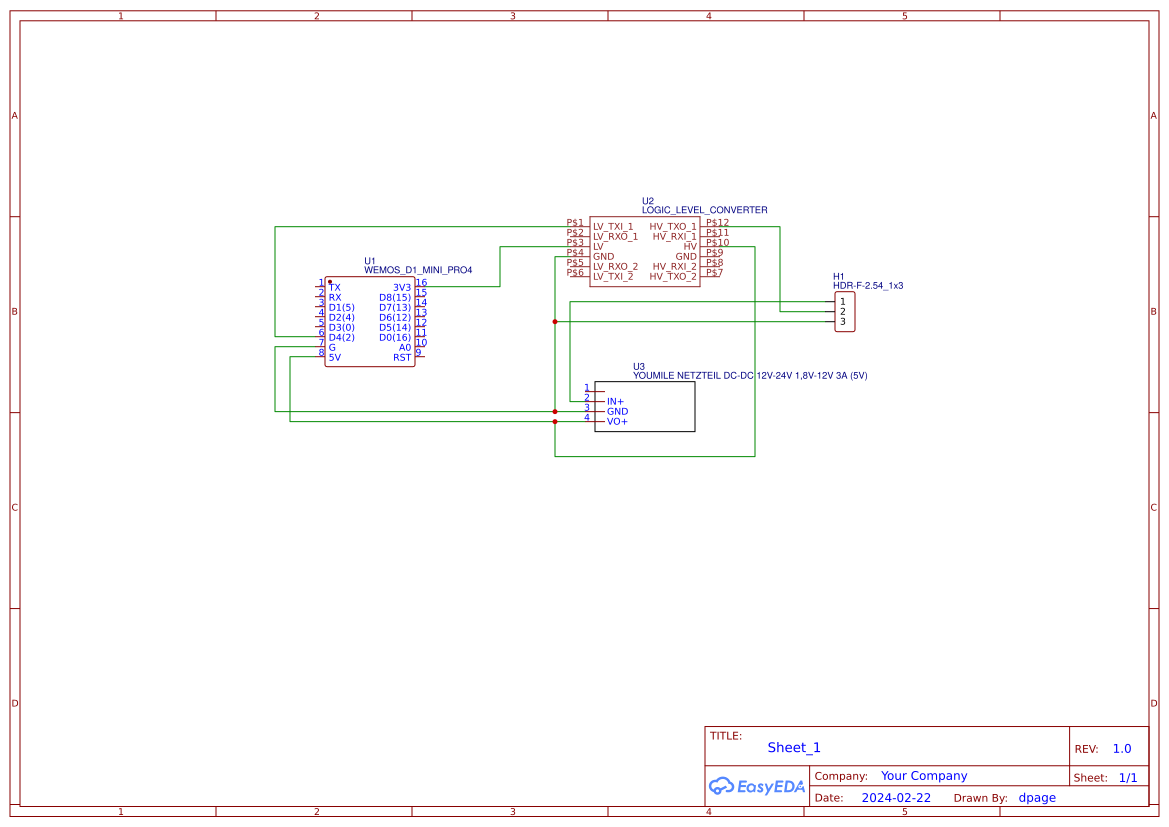
Task: Click pin 2 of the H1 header
Action: [843, 311]
